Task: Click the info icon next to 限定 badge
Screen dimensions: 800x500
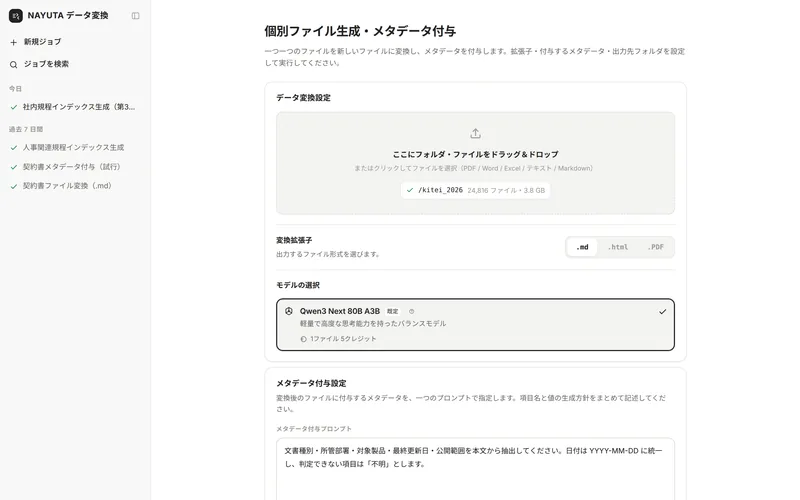Action: click(411, 311)
